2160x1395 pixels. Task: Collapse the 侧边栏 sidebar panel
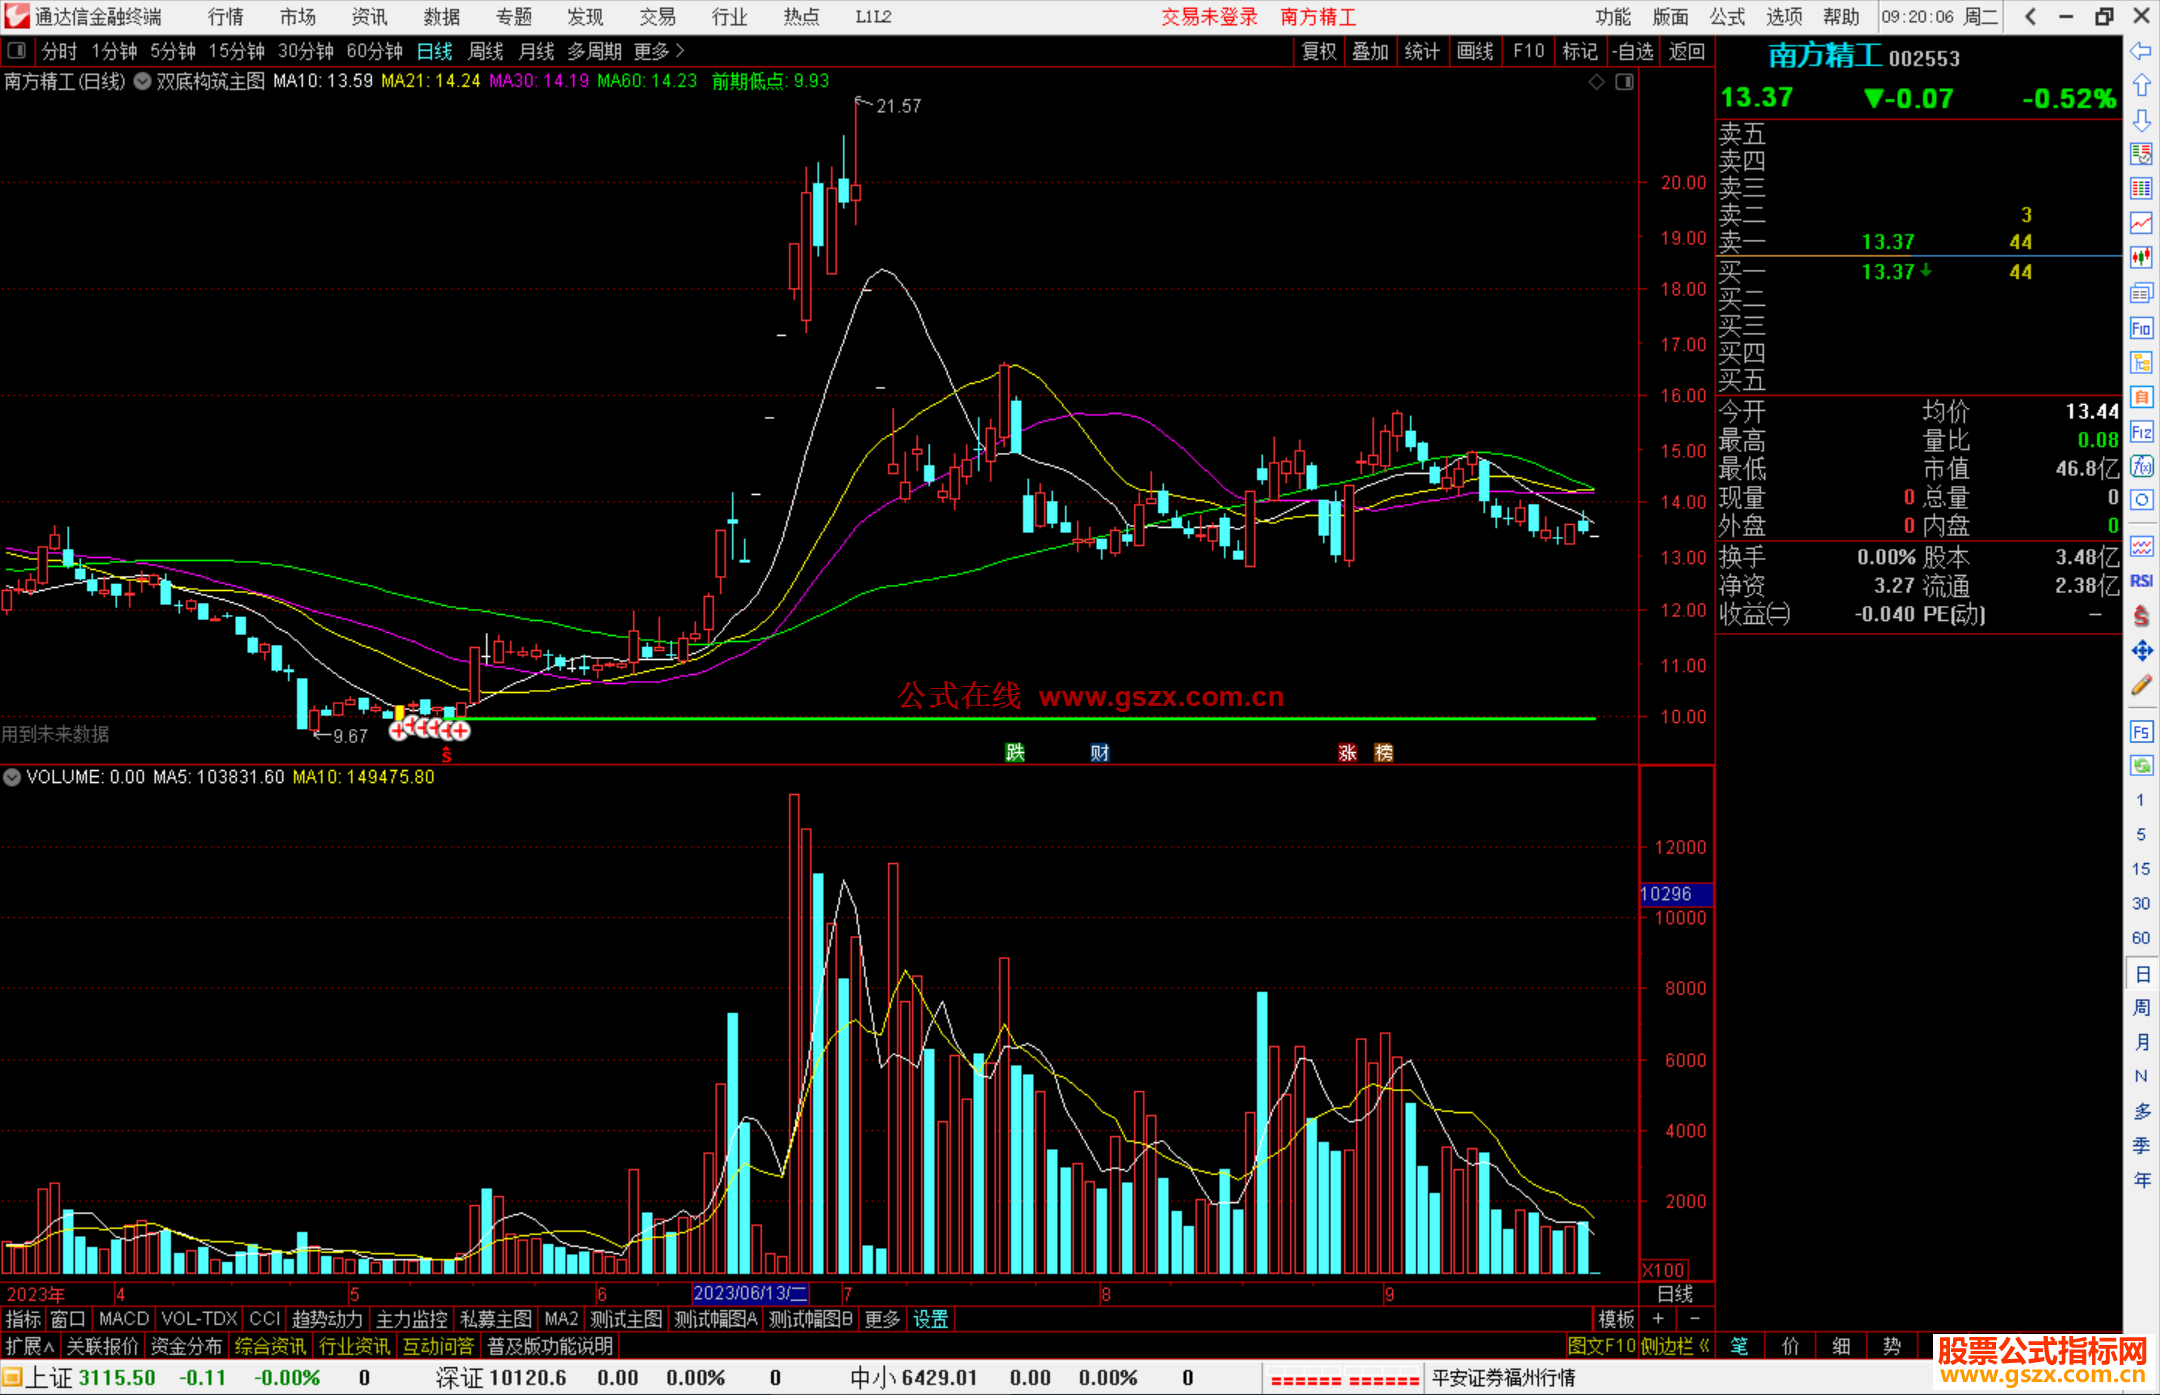[1675, 1346]
